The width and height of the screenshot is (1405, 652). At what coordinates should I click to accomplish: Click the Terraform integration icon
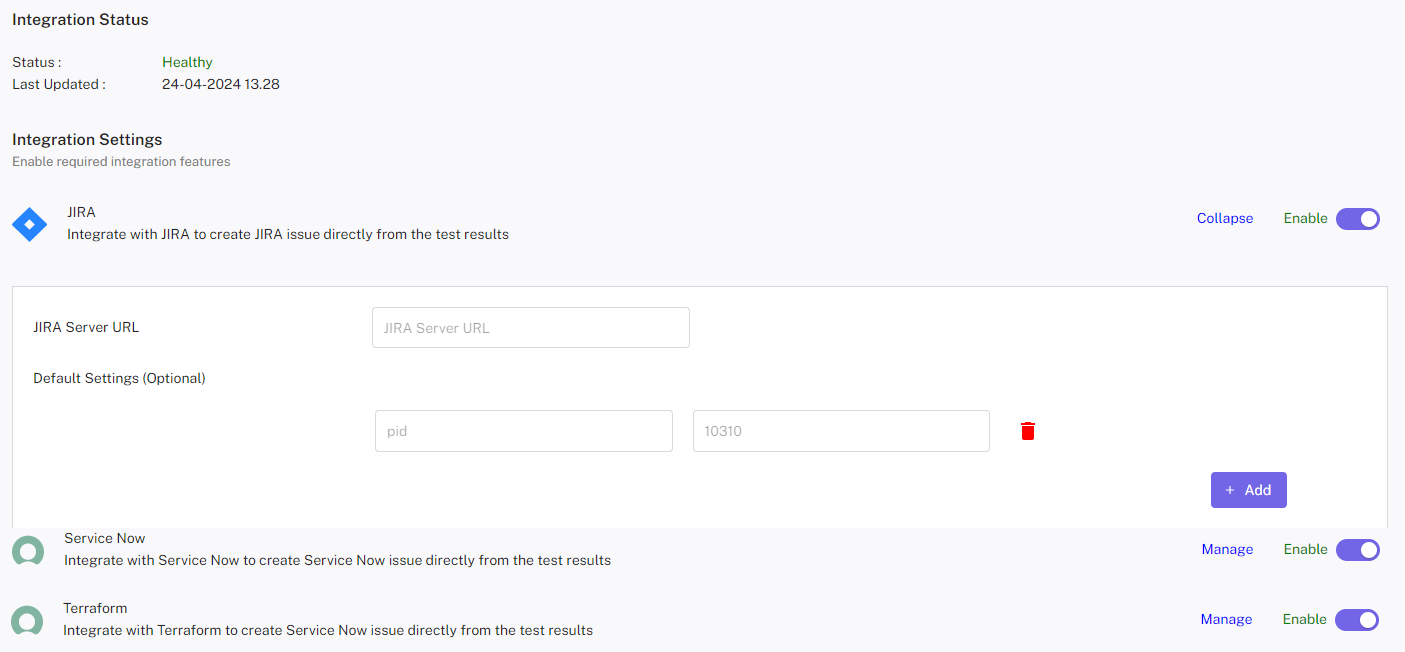[x=28, y=621]
